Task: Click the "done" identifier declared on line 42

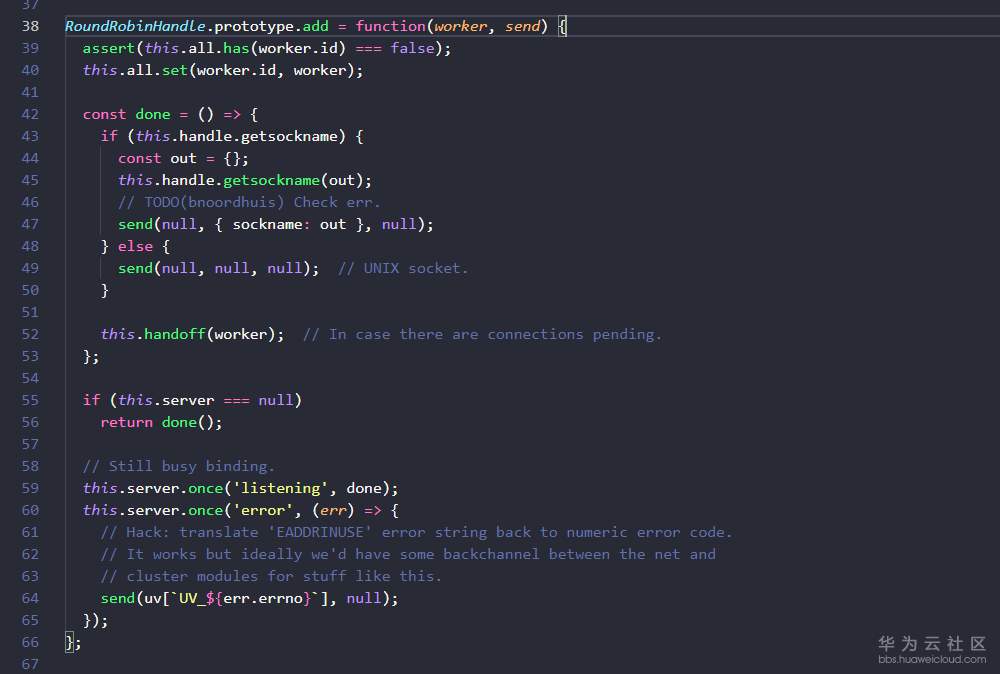Action: point(153,114)
